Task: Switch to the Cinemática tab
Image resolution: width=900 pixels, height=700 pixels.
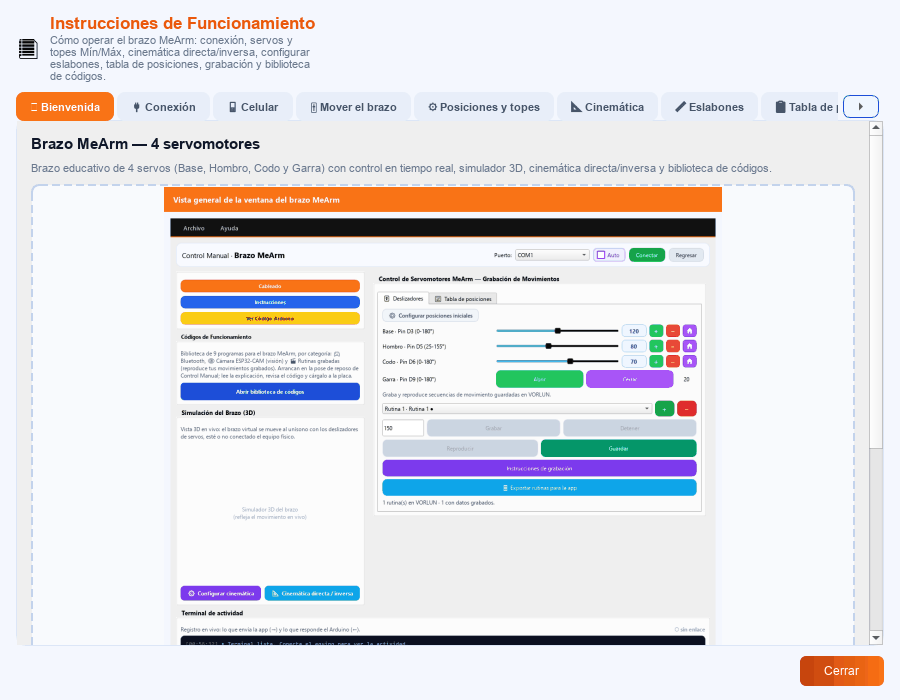Action: (x=607, y=107)
